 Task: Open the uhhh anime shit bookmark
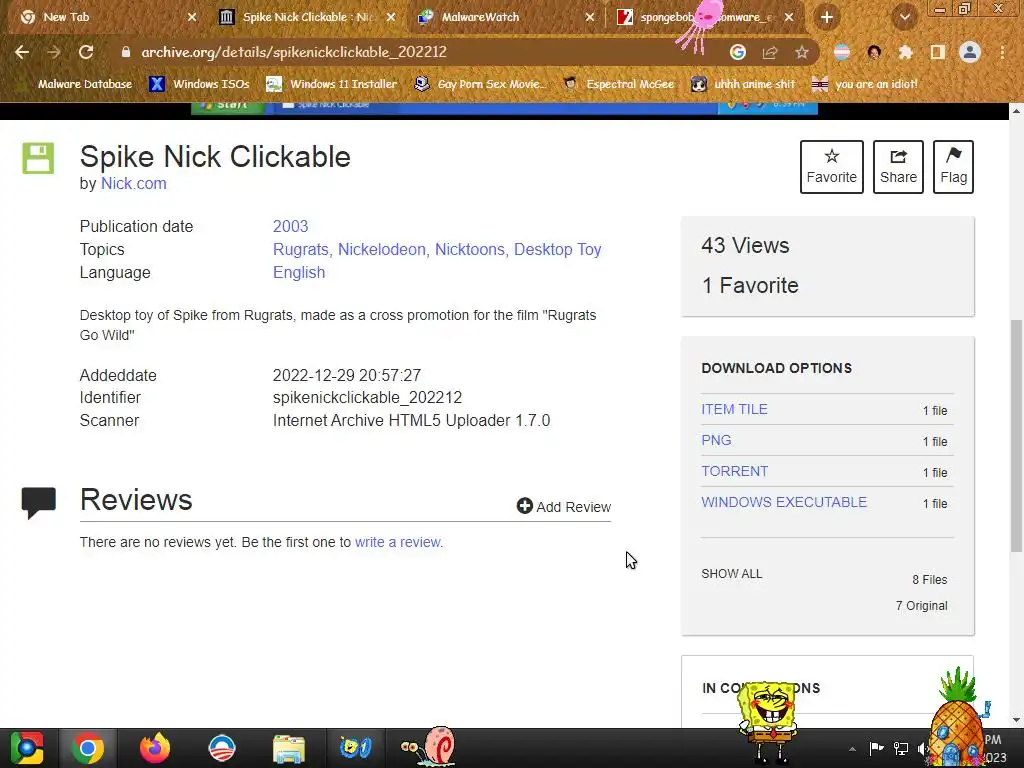coord(744,84)
